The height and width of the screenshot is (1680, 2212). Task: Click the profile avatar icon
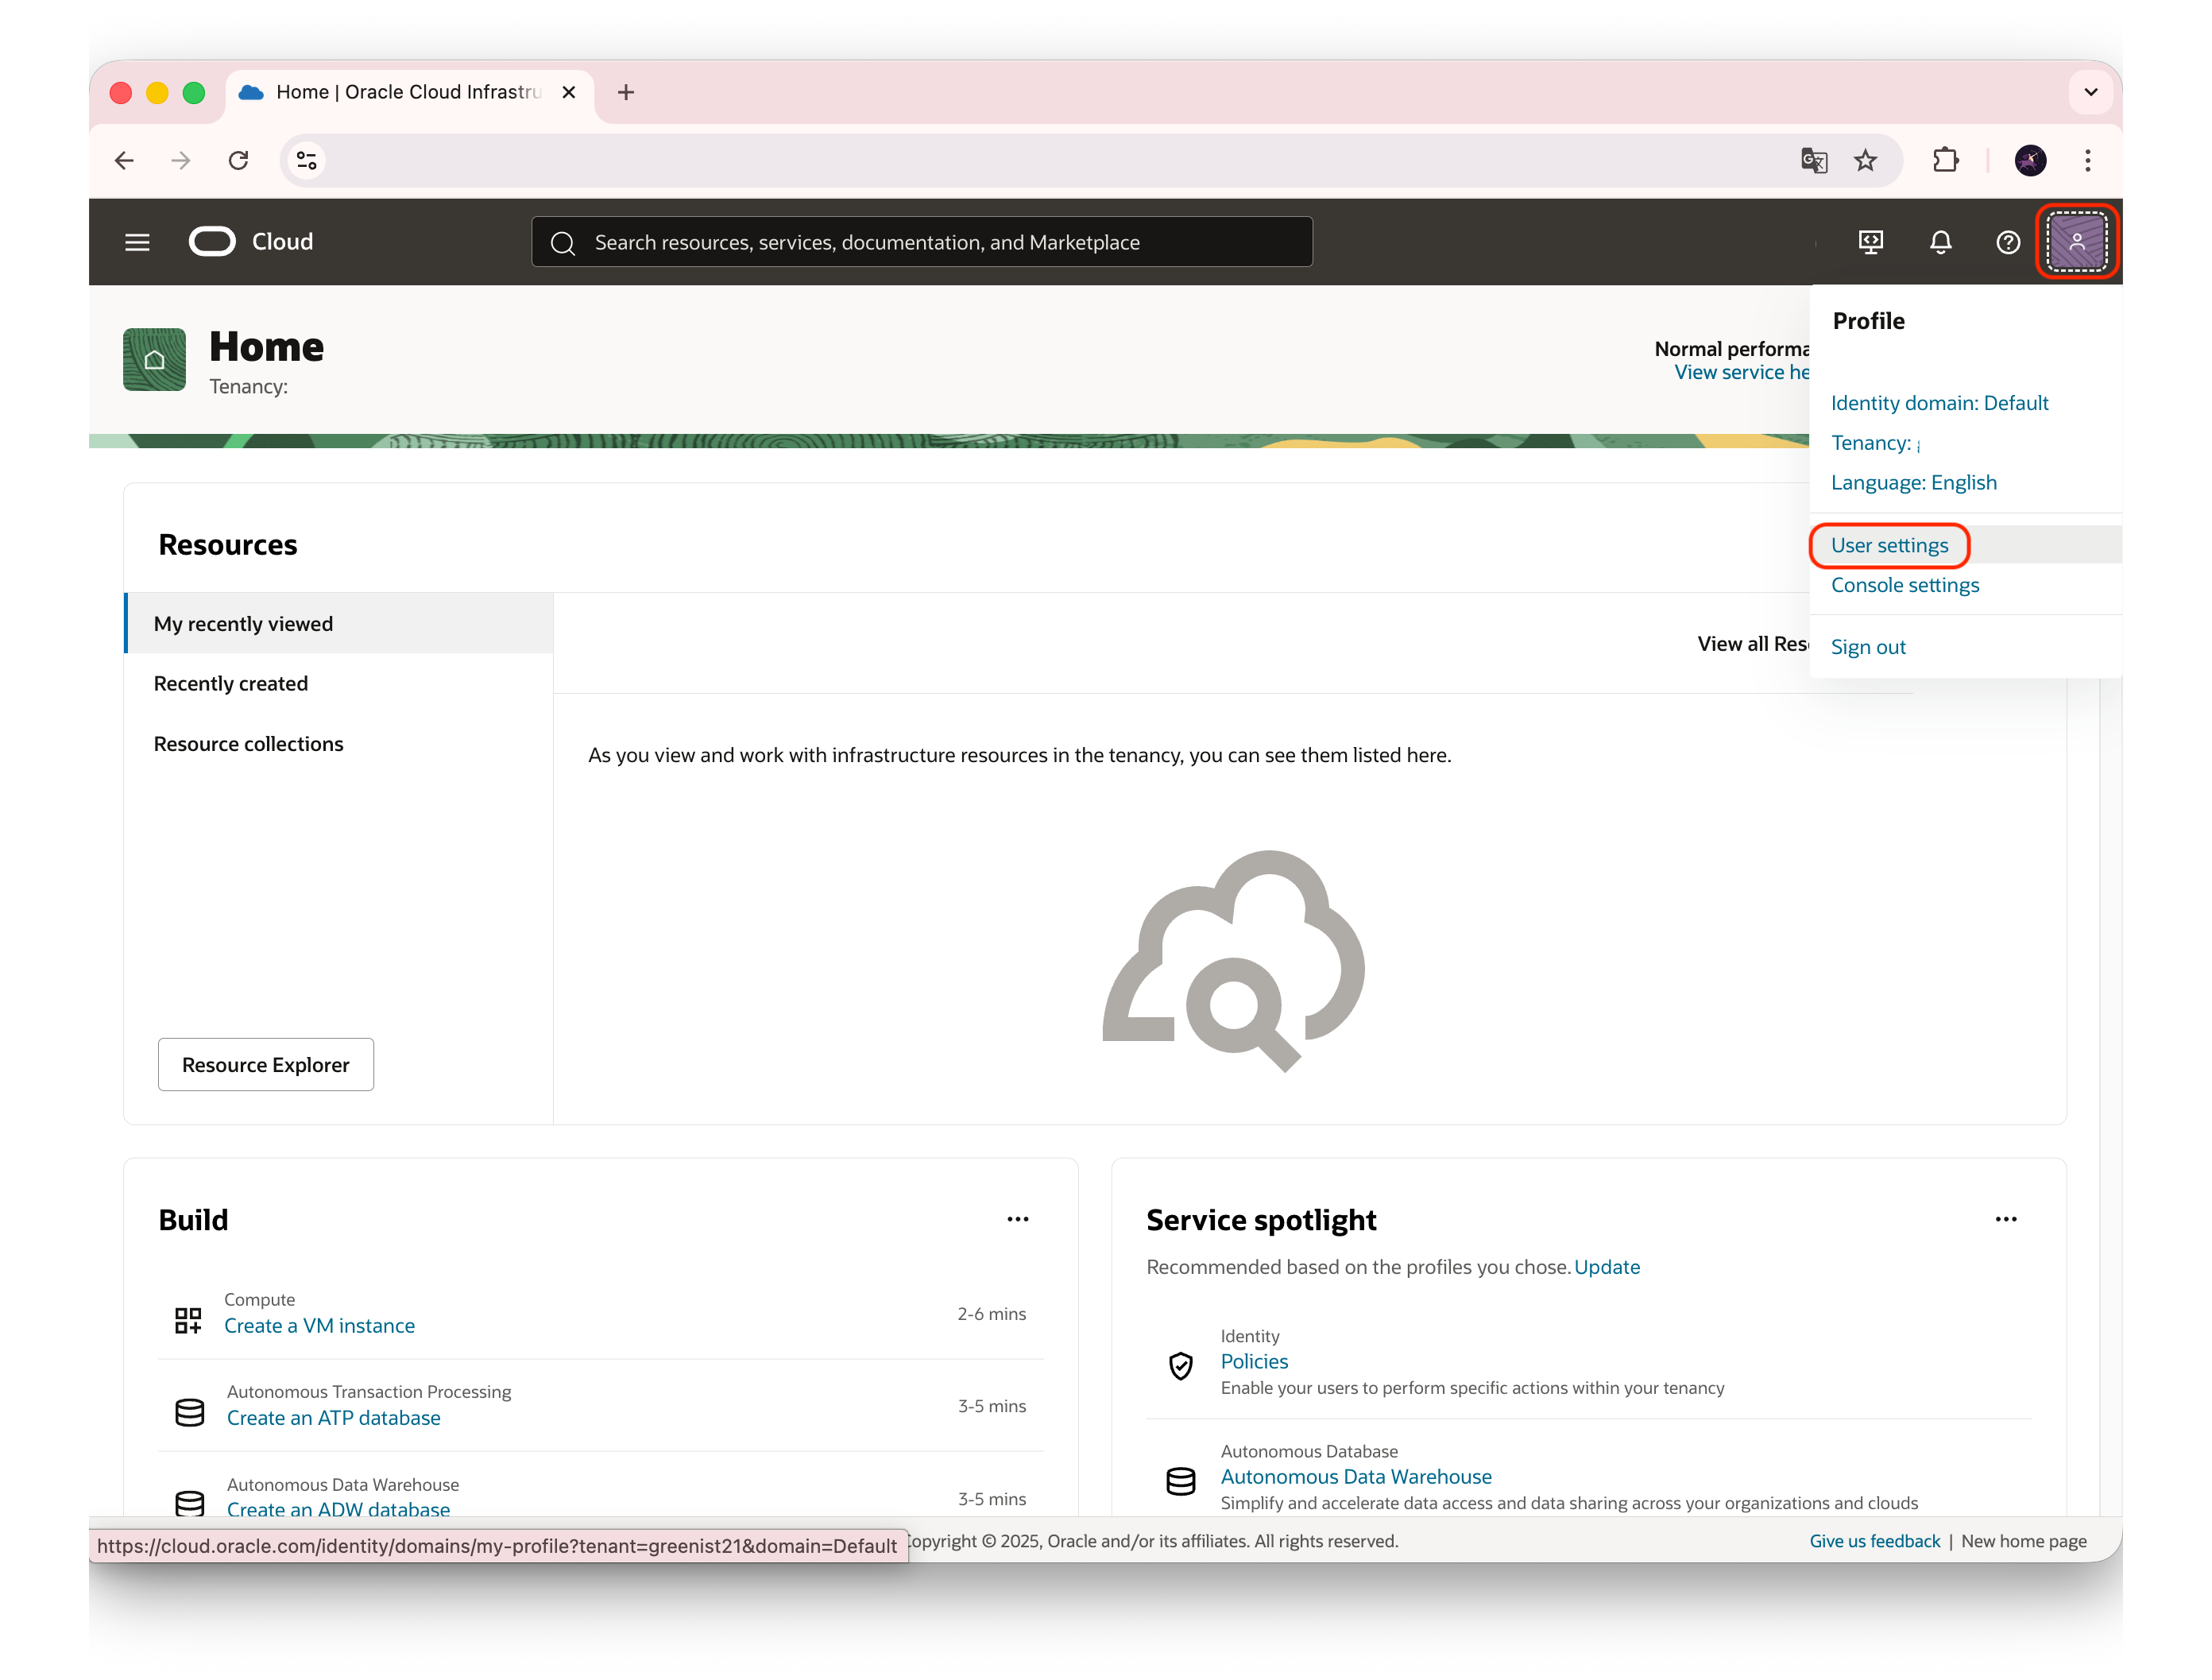pos(2076,242)
